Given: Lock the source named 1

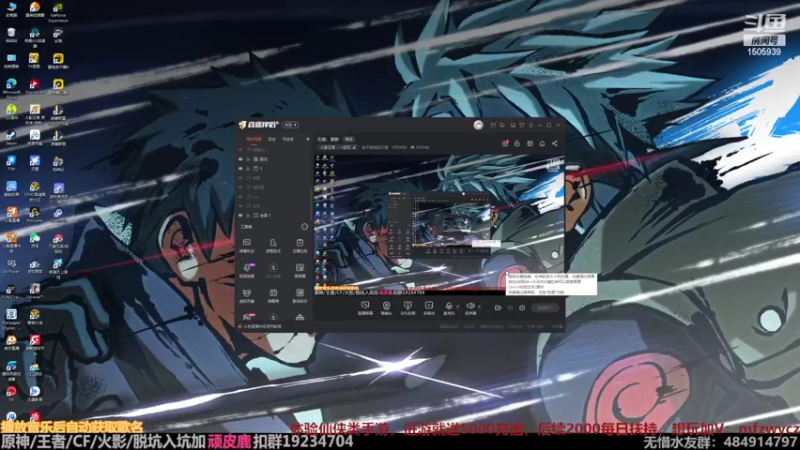Looking at the screenshot, I should 248,168.
